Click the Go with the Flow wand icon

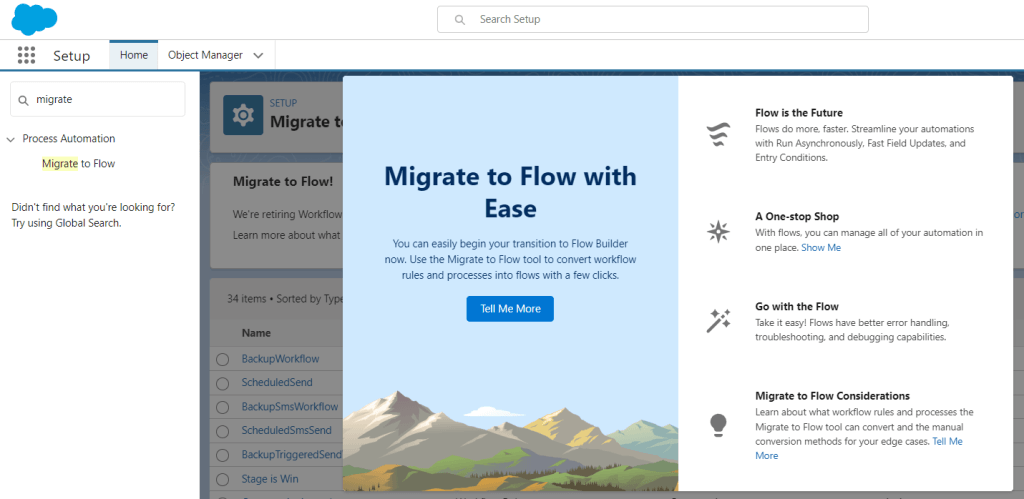(718, 321)
